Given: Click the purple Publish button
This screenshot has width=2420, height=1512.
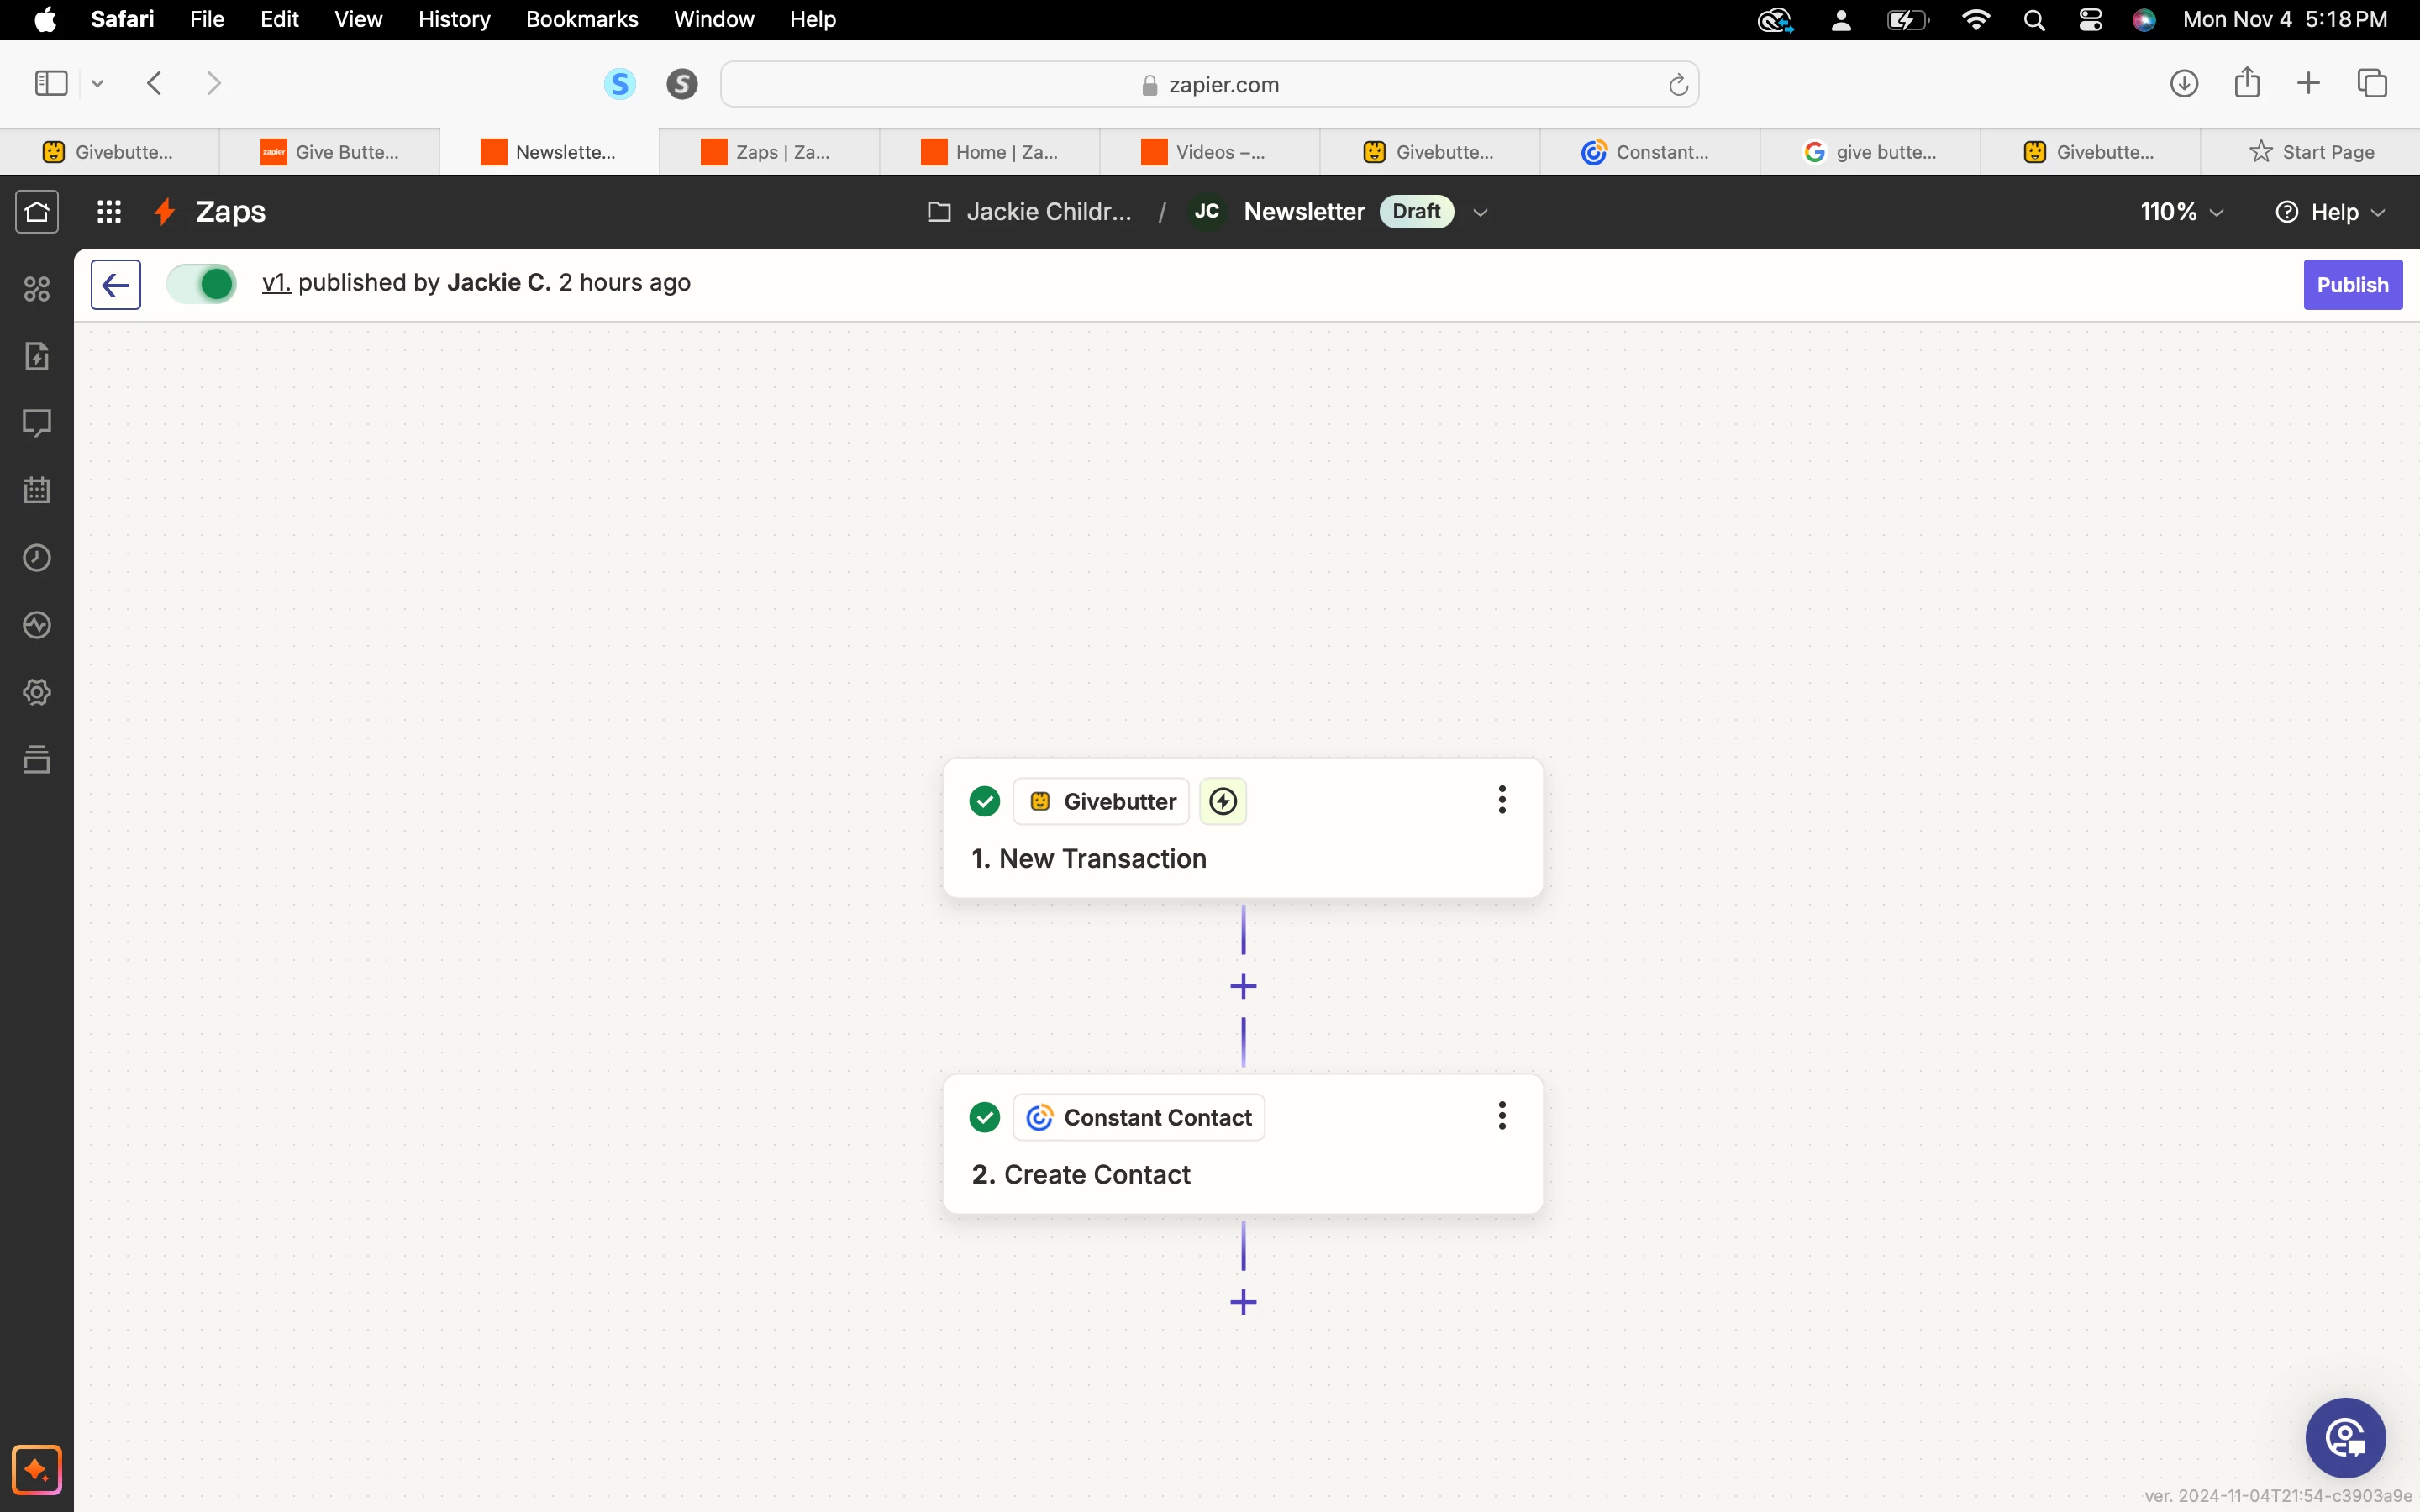Looking at the screenshot, I should point(2352,285).
